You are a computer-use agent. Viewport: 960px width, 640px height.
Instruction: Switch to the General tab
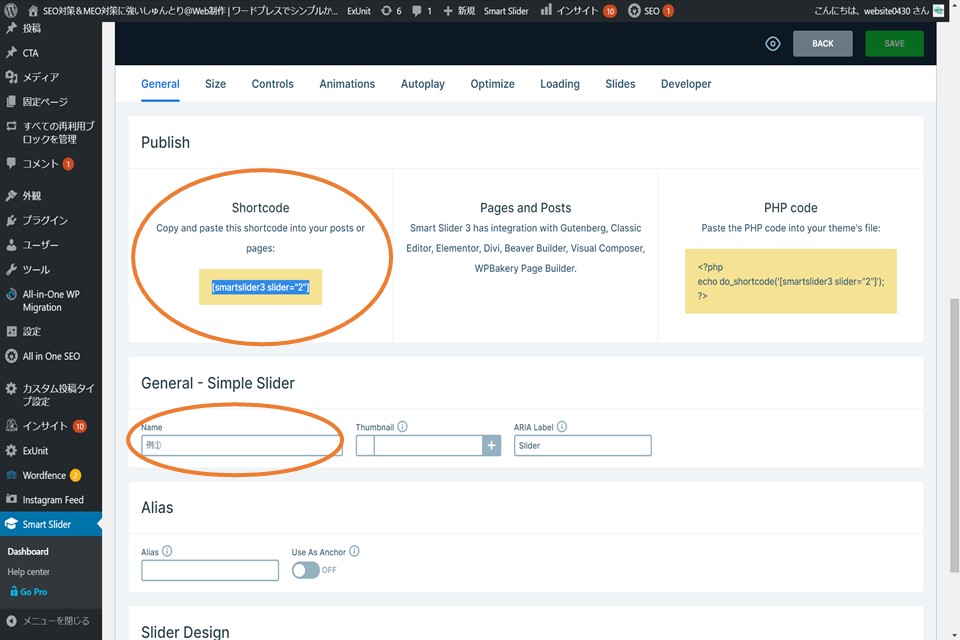(x=160, y=84)
